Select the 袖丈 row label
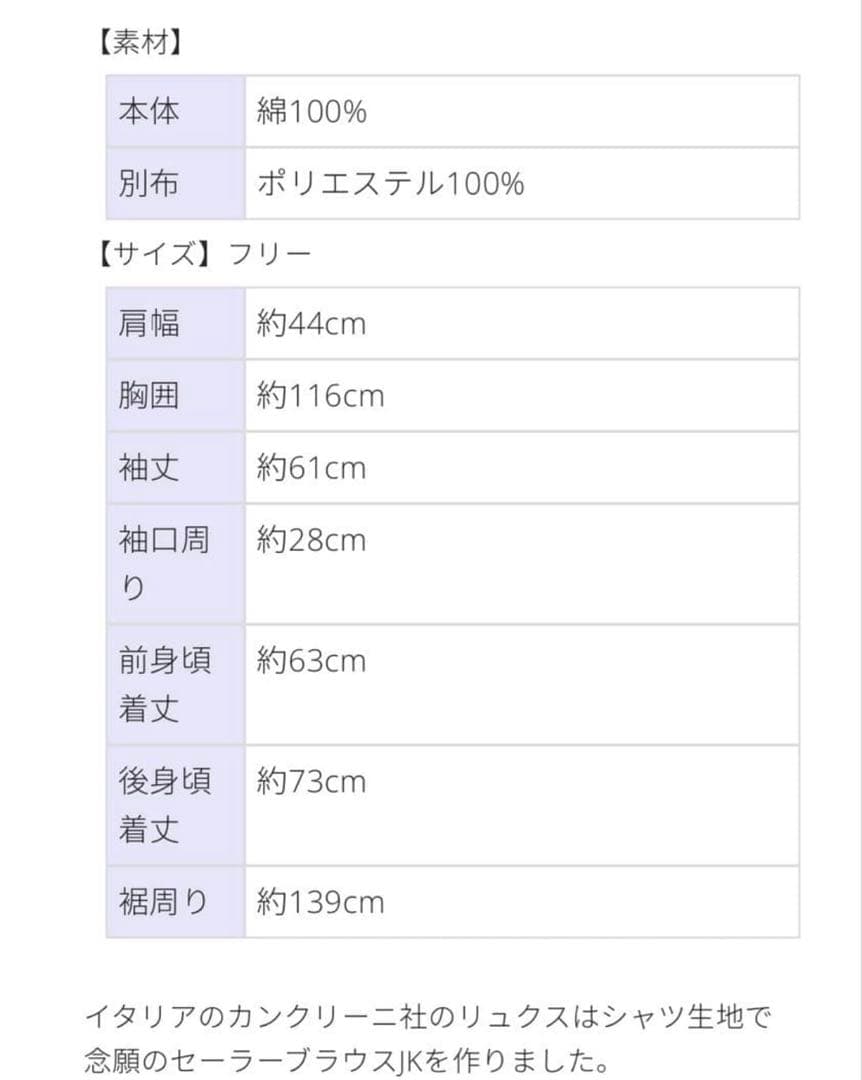The width and height of the screenshot is (862, 1080). point(149,468)
